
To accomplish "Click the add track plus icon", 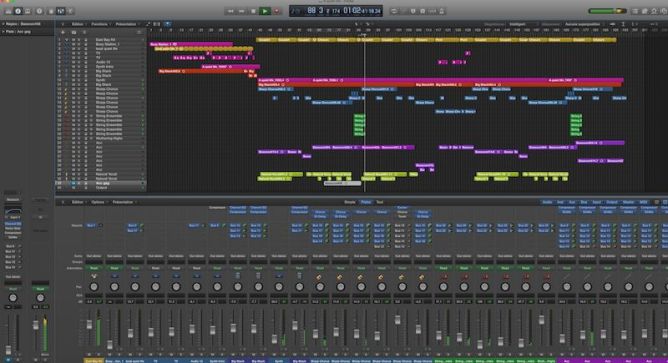I will click(x=63, y=32).
